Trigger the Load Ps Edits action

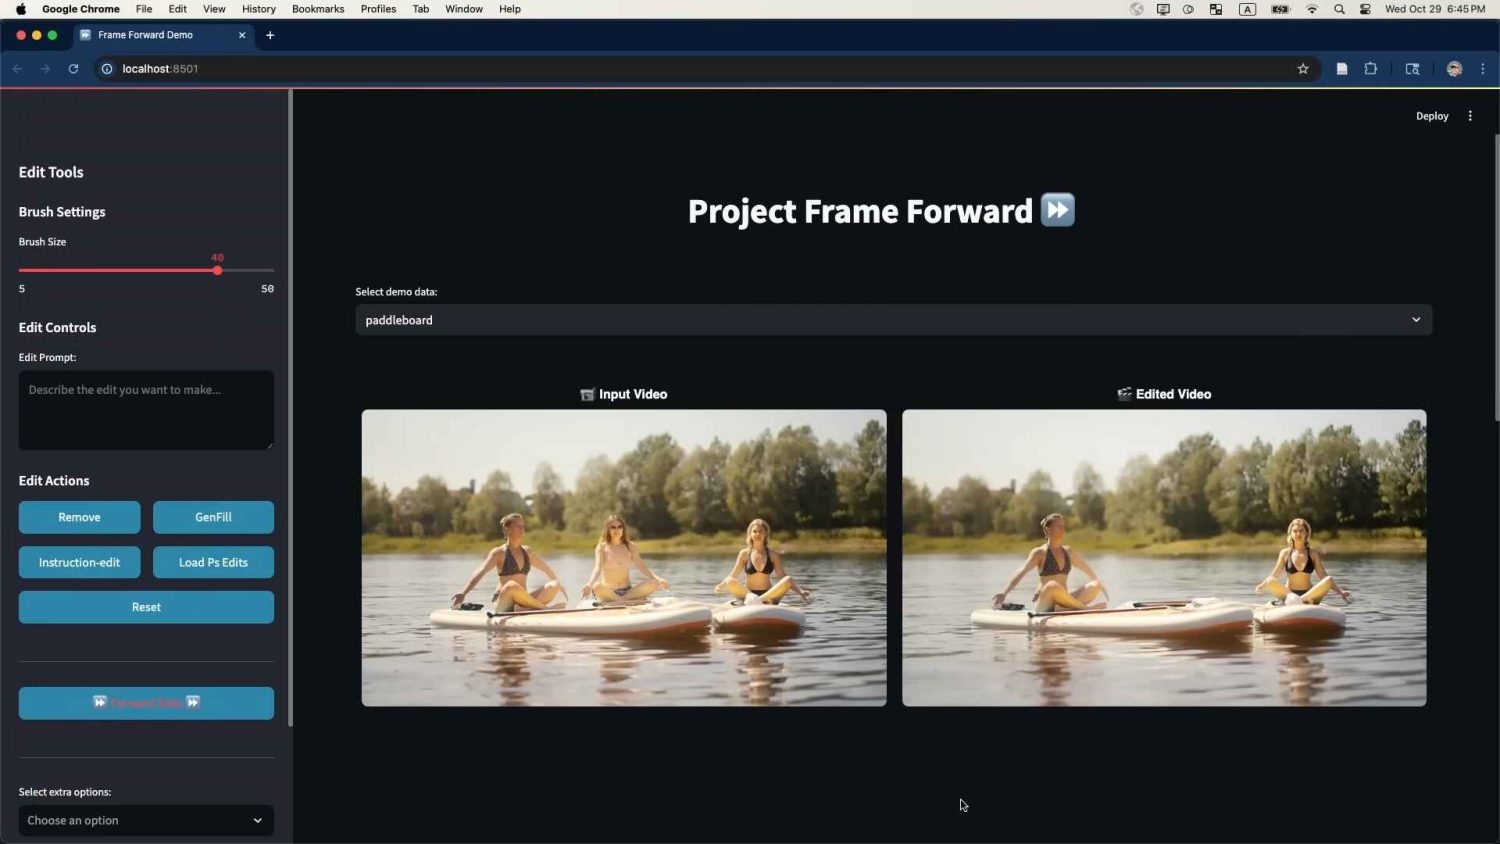(213, 562)
